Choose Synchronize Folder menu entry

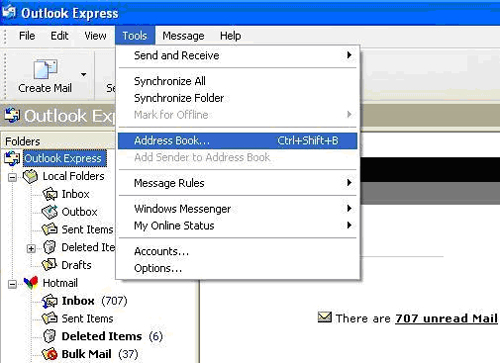click(x=238, y=98)
